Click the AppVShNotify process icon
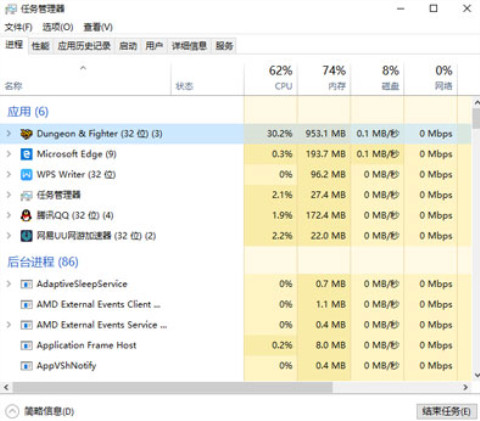Screen dimensions: 480x421 26,366
